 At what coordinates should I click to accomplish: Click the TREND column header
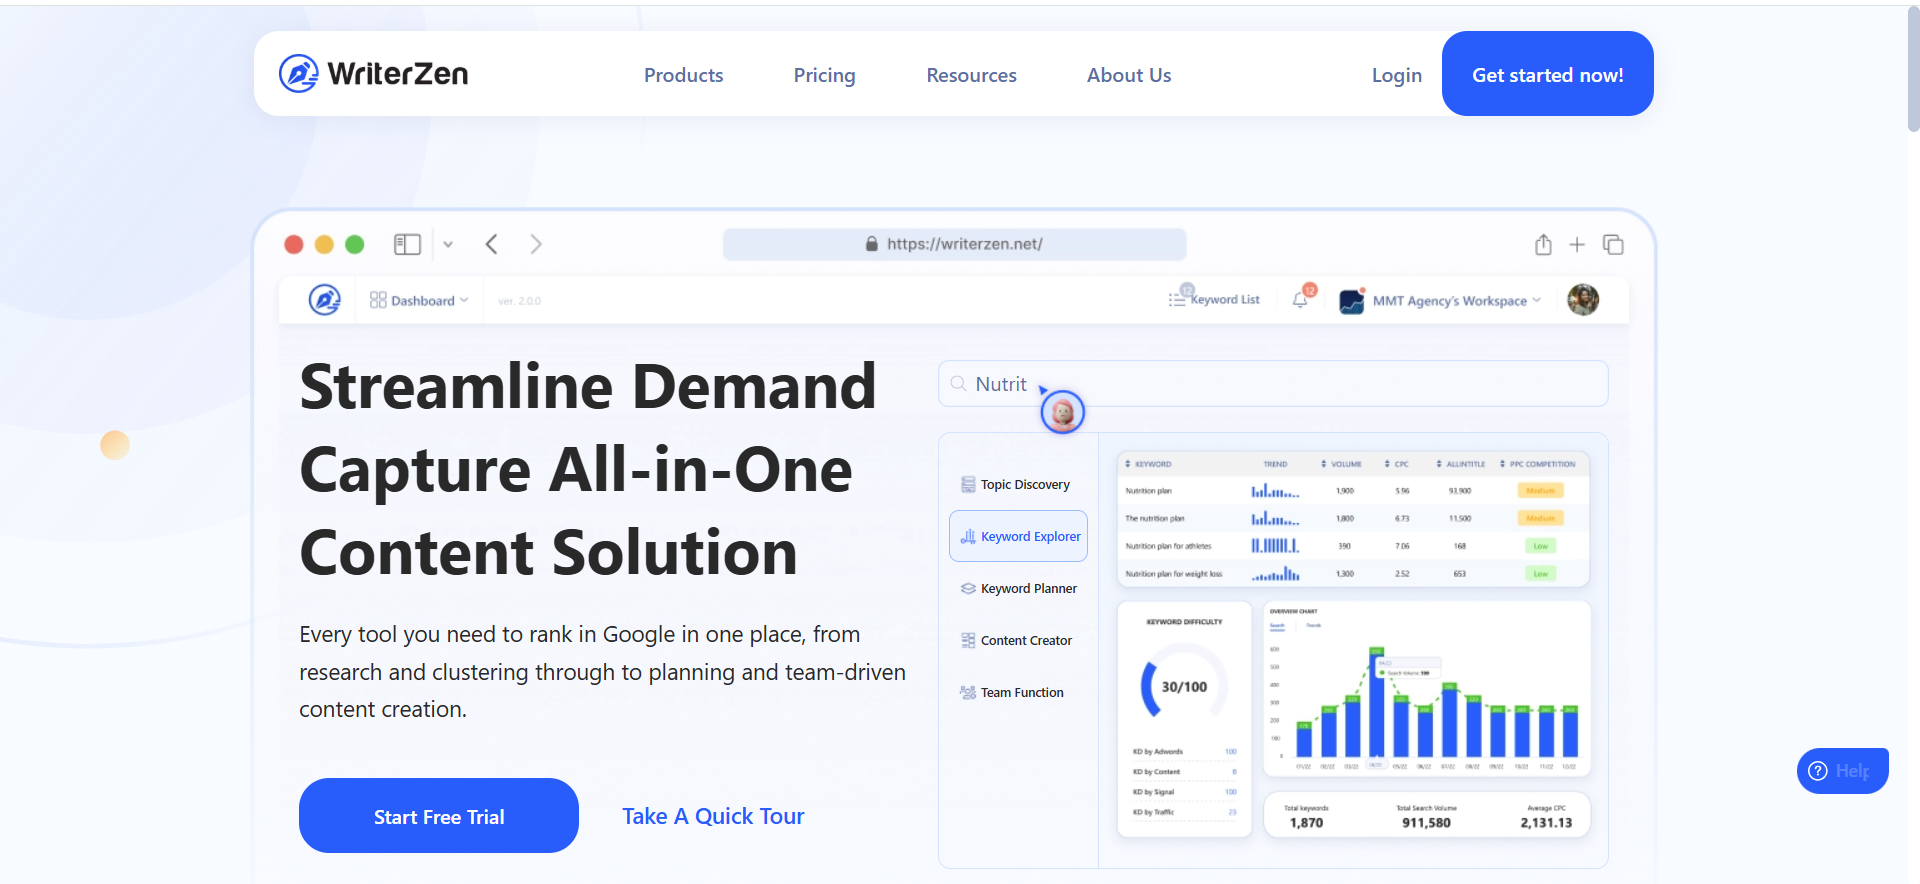tap(1275, 464)
